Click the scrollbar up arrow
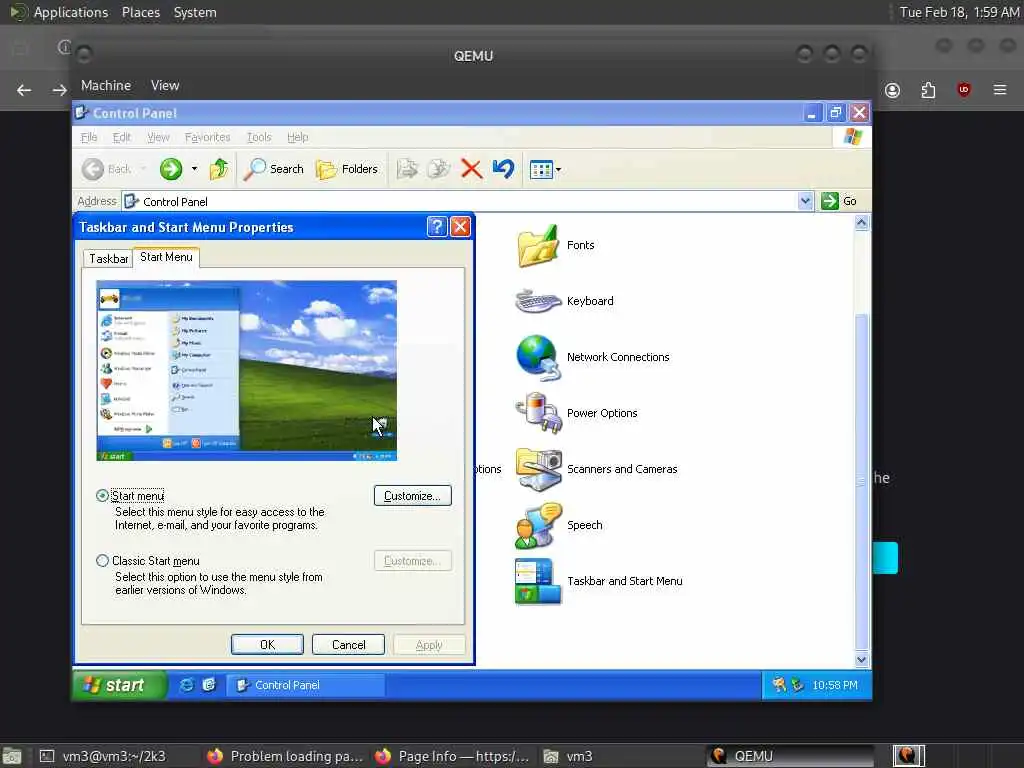The width and height of the screenshot is (1024, 768). [861, 223]
